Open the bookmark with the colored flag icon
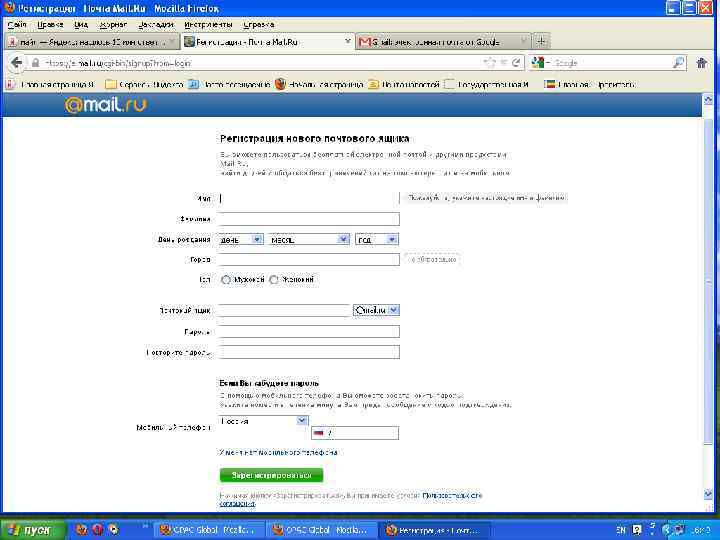Screen dimensions: 720x540 coord(590,84)
